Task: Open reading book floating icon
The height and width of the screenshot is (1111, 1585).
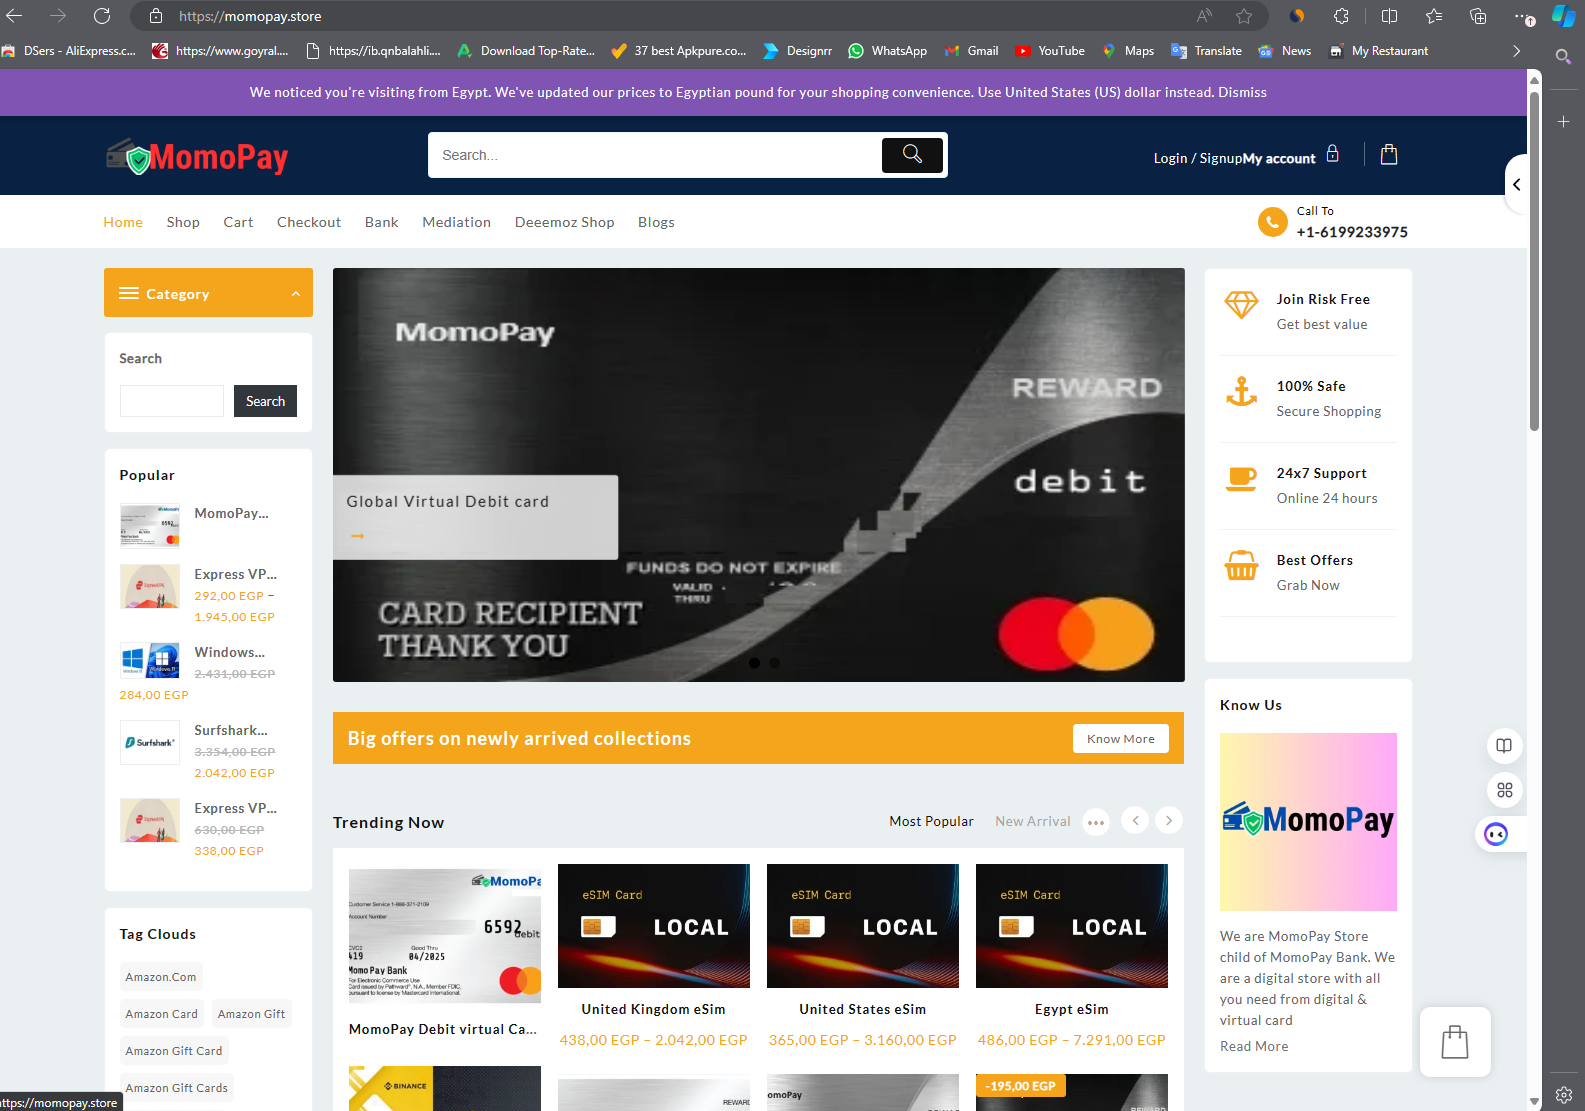Action: click(1504, 746)
